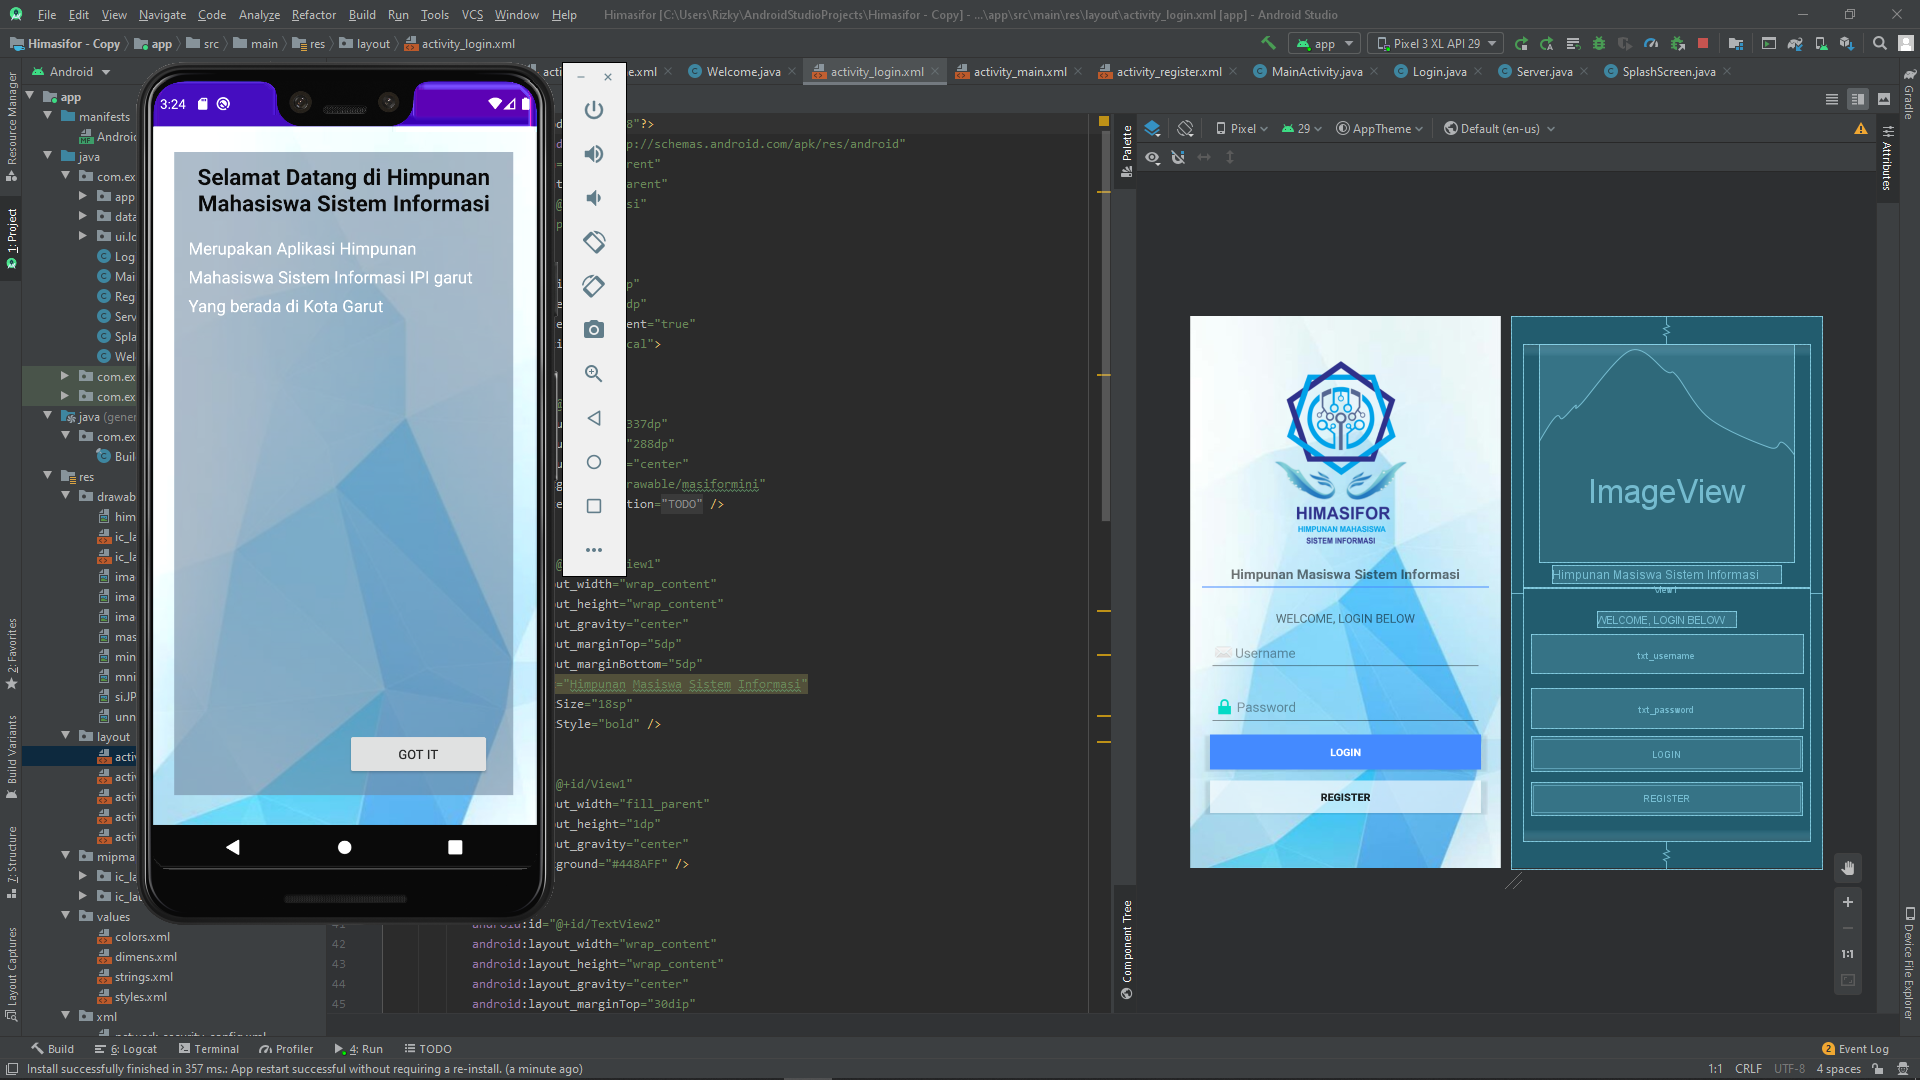Image resolution: width=1920 pixels, height=1080 pixels.
Task: Capture emulator screenshot with camera icon
Action: (594, 329)
